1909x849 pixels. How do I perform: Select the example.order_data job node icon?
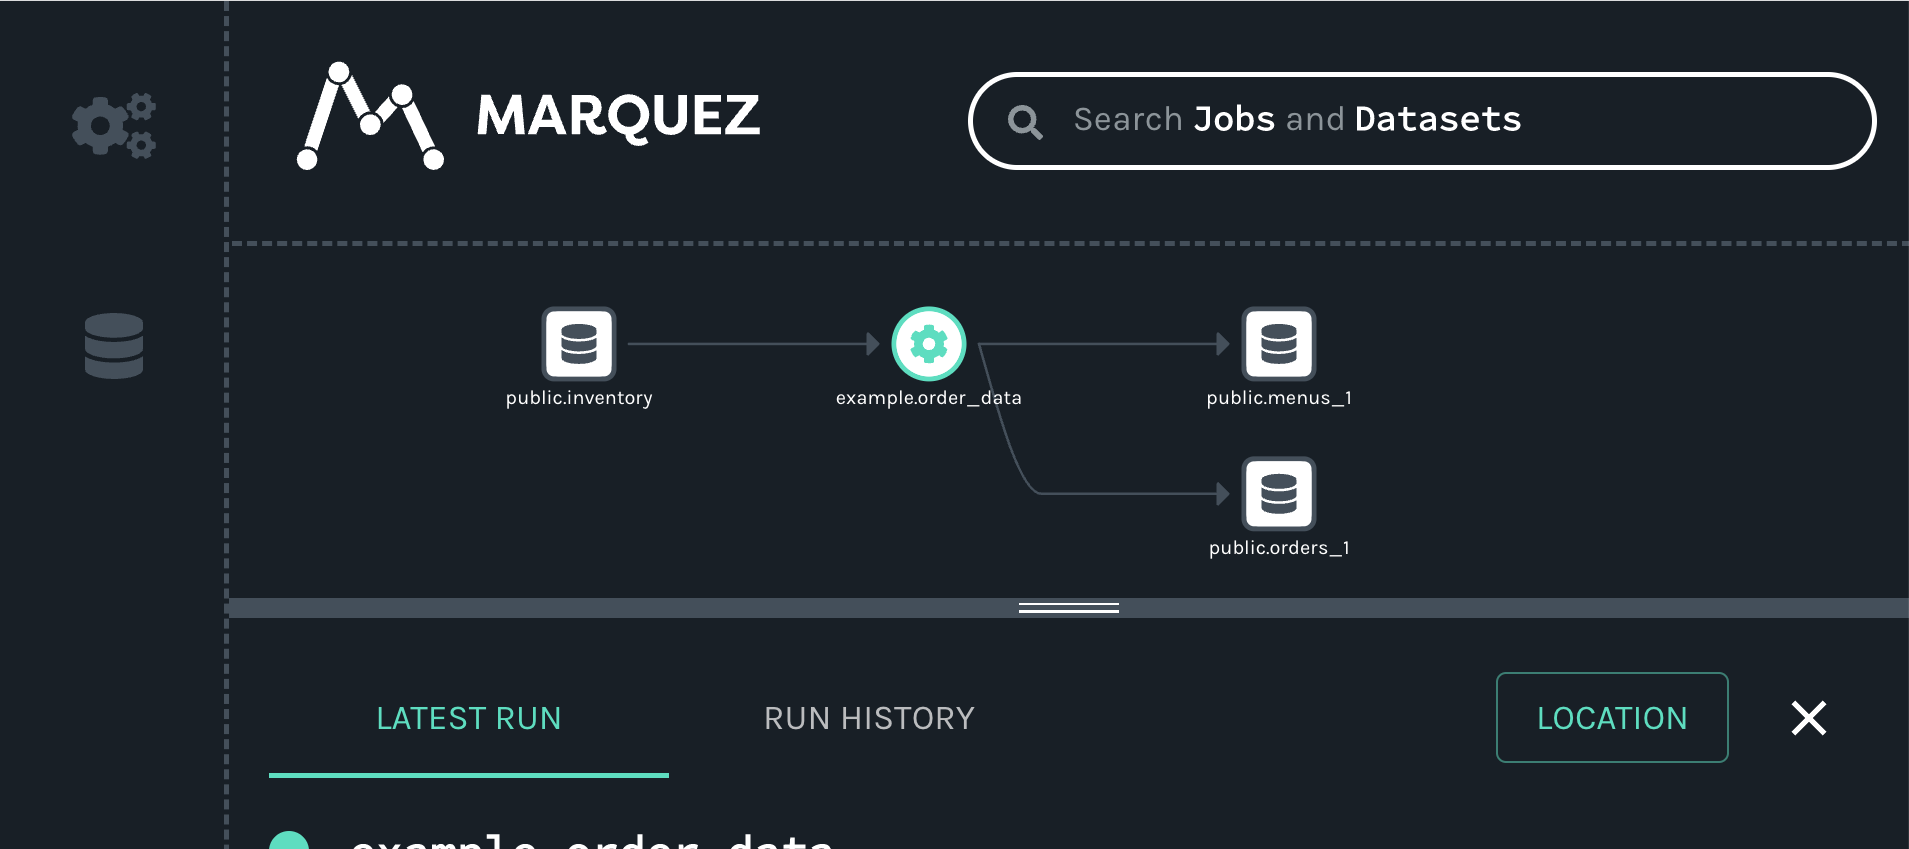(x=929, y=344)
